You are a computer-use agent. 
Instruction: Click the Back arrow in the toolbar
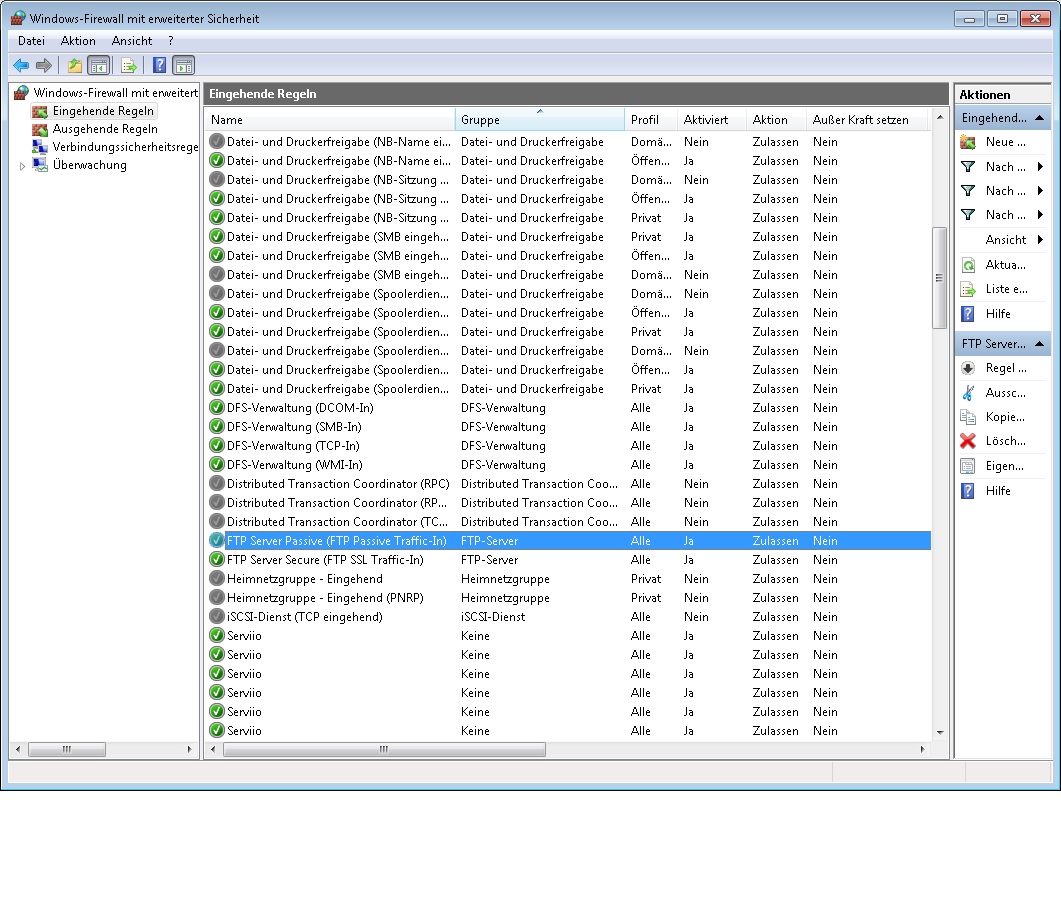[x=21, y=66]
